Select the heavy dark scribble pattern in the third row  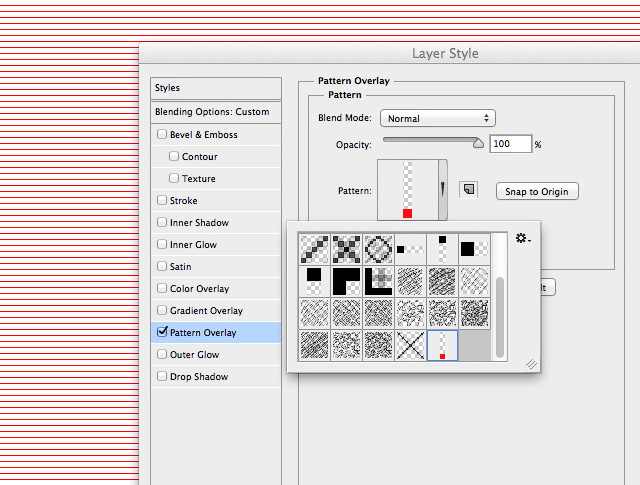(474, 314)
